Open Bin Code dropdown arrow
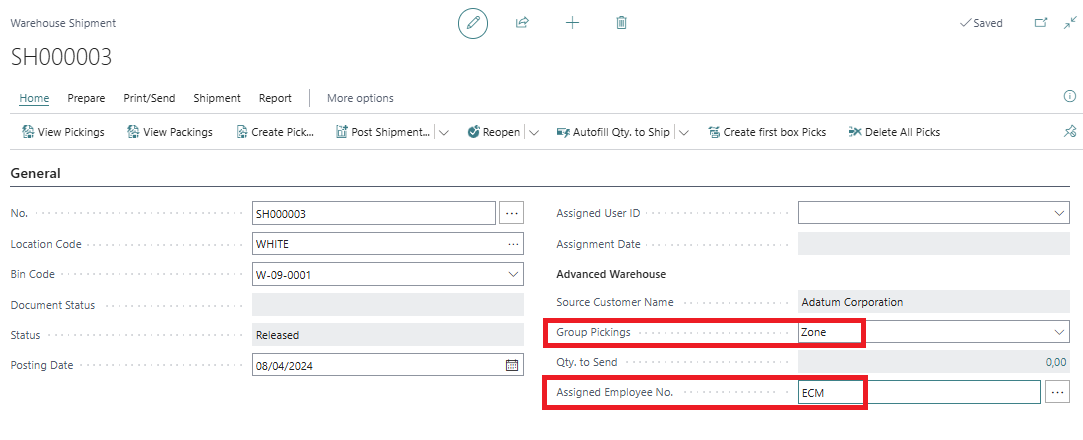 (x=513, y=274)
